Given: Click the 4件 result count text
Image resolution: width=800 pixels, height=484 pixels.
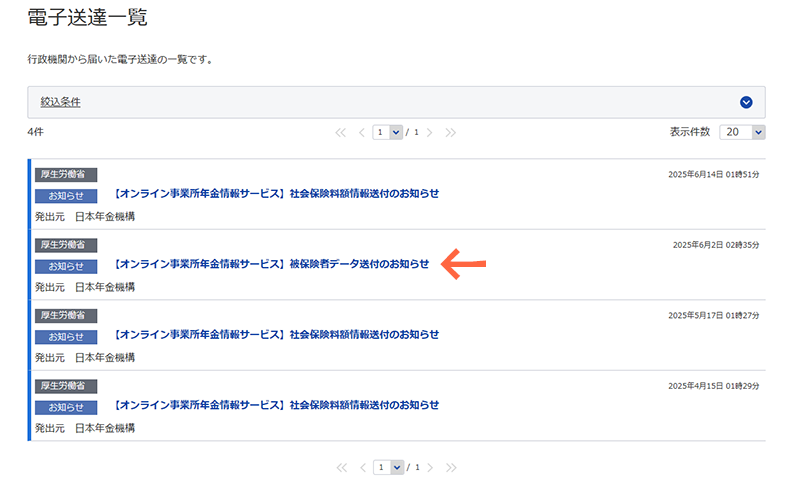Looking at the screenshot, I should (36, 132).
